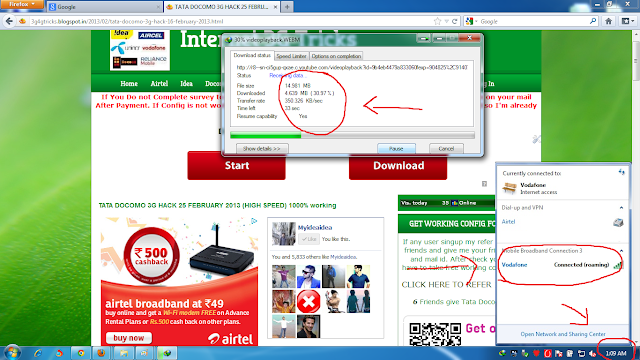Viewport: 640px width, 360px height.
Task: Click the system clock 1:09 AM
Action: click(616, 353)
